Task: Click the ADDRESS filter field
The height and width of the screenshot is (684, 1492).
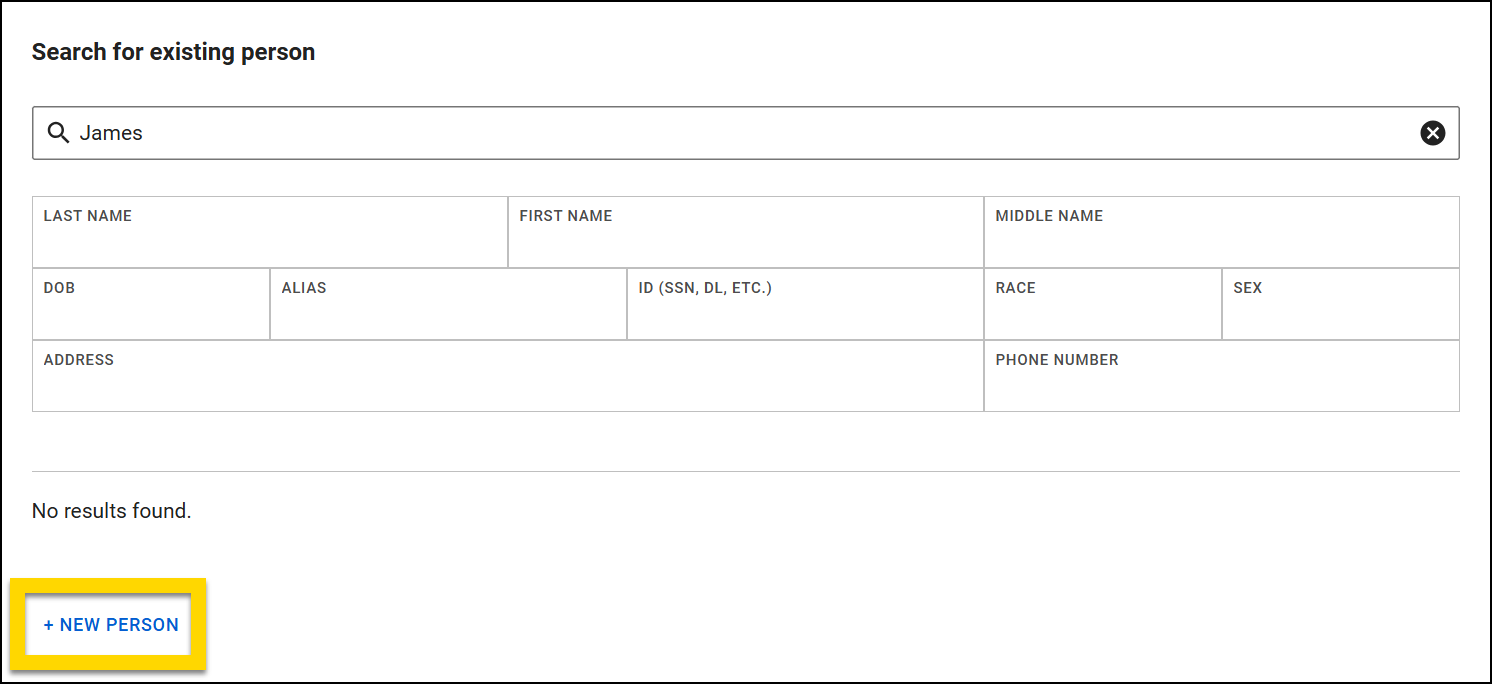Action: tap(507, 376)
